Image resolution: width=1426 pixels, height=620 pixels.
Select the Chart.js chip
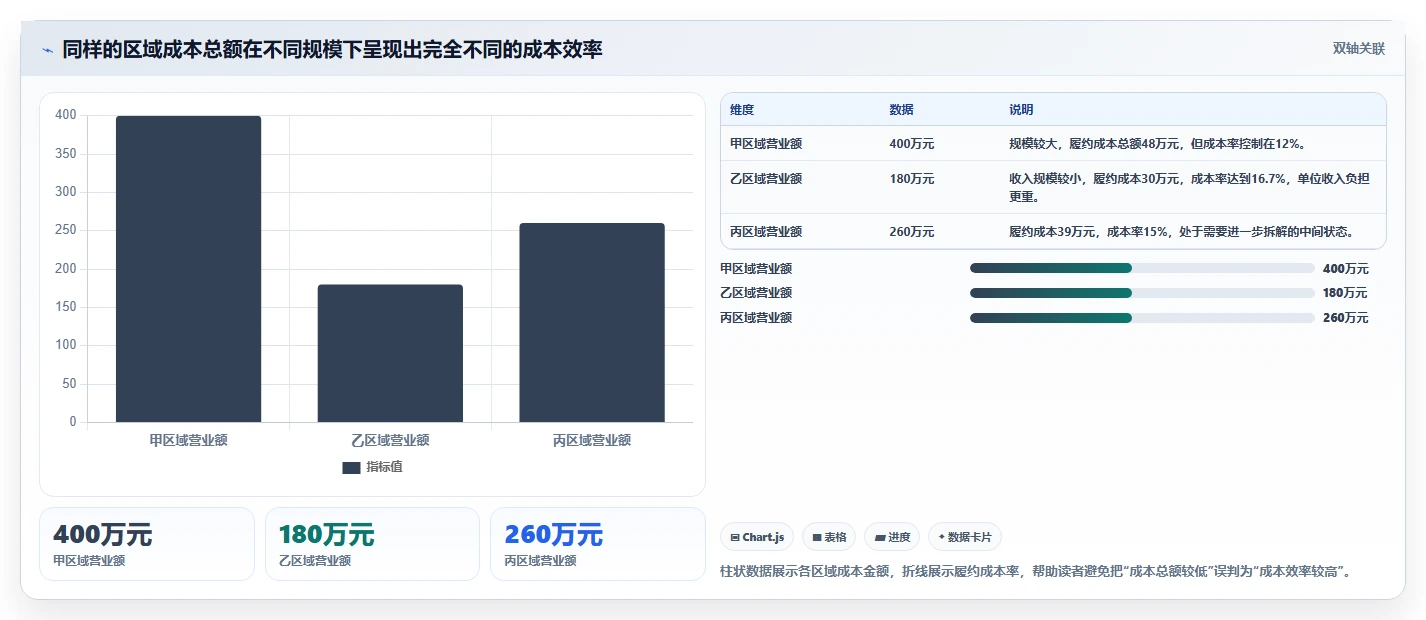[x=757, y=537]
